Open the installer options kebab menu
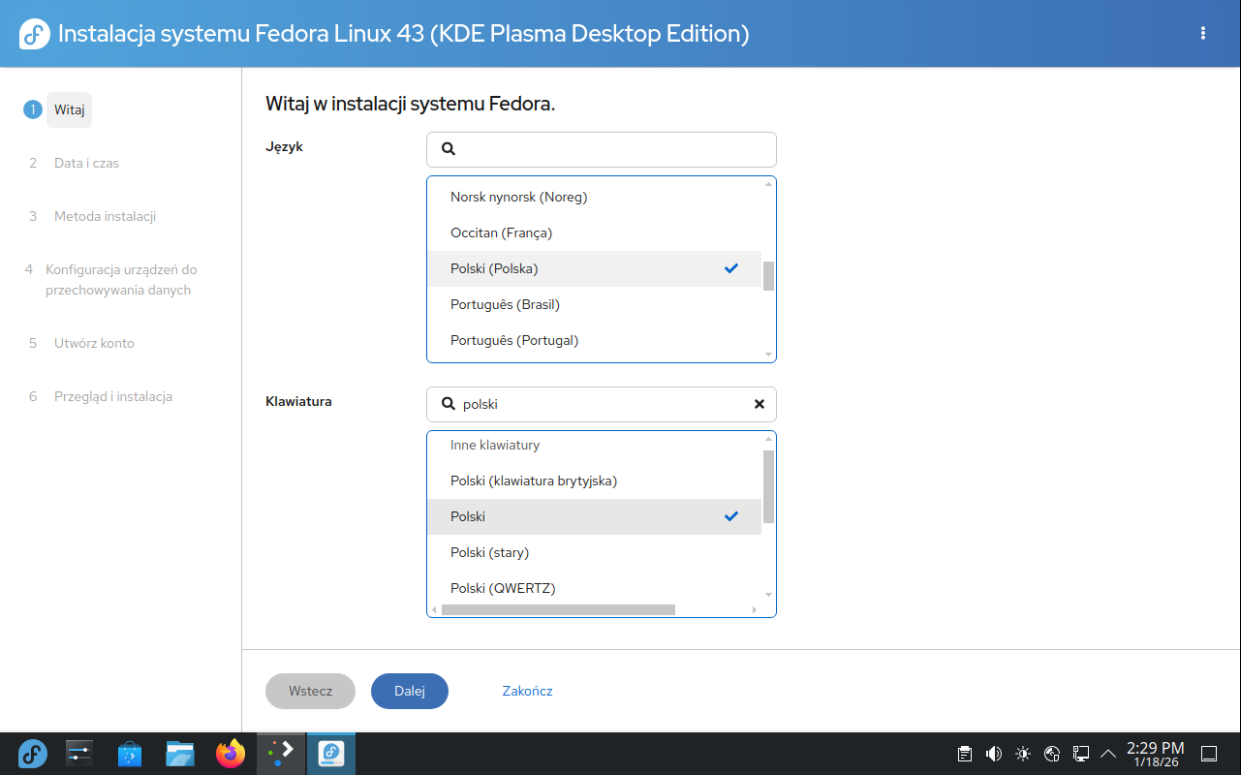The width and height of the screenshot is (1241, 775). pyautogui.click(x=1202, y=32)
